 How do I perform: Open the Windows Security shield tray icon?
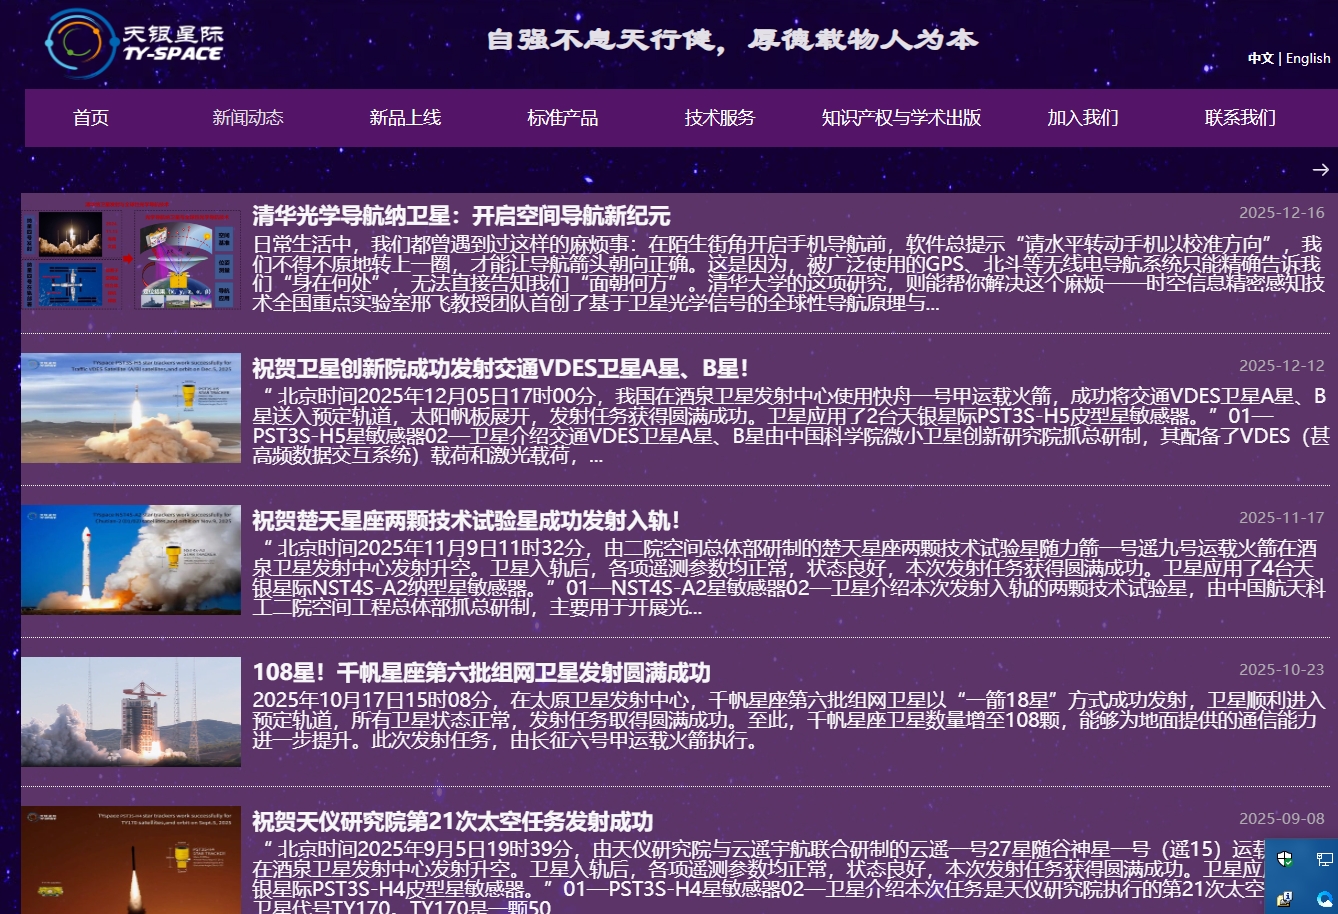[x=1285, y=859]
